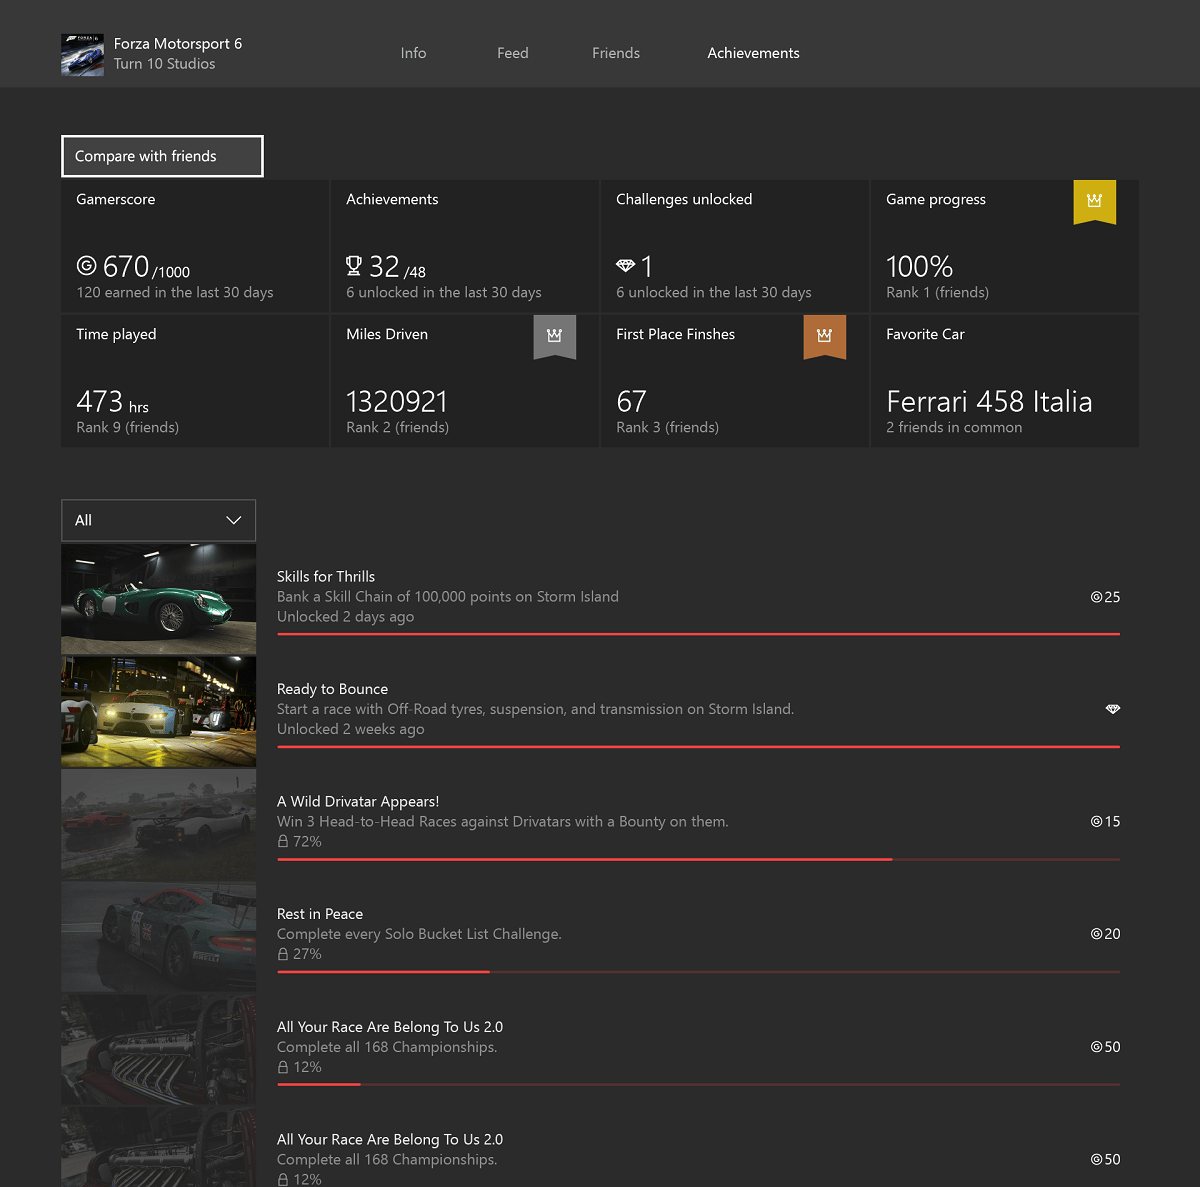
Task: Switch to the Info tab
Action: click(x=413, y=53)
